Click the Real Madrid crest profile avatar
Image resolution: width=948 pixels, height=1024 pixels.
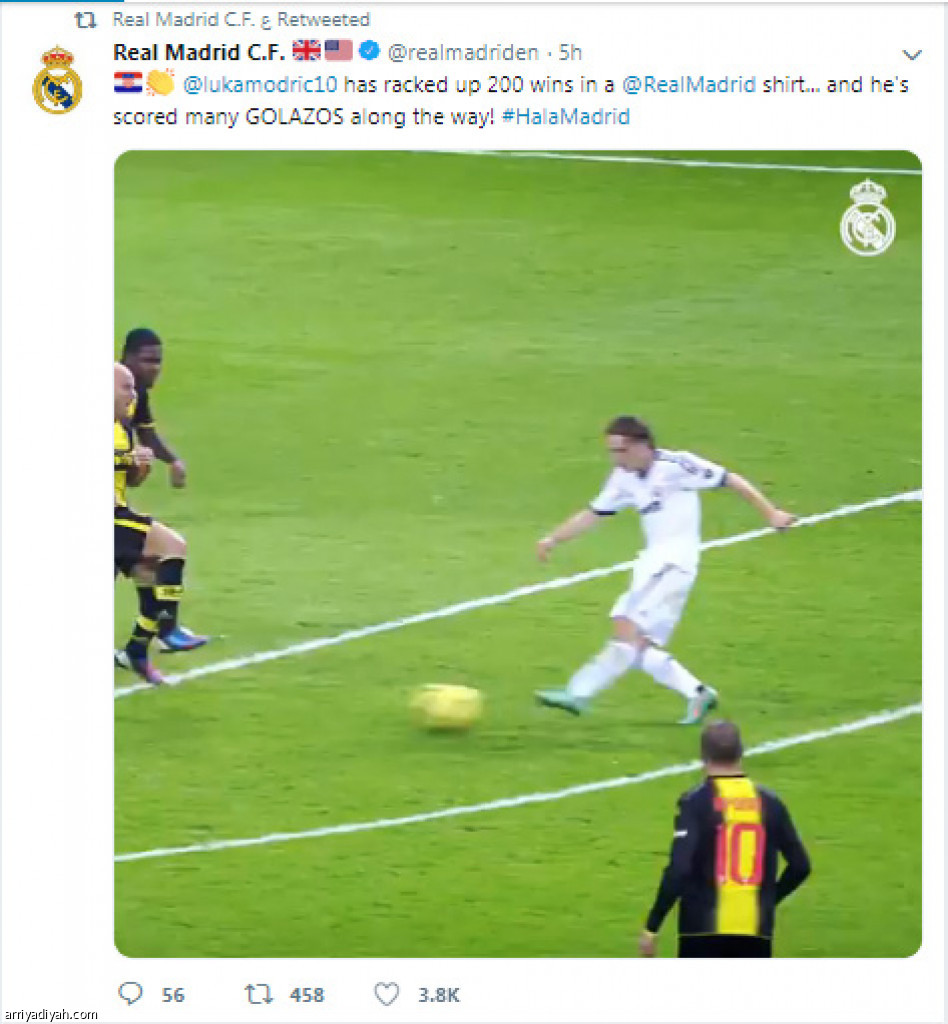[x=57, y=80]
